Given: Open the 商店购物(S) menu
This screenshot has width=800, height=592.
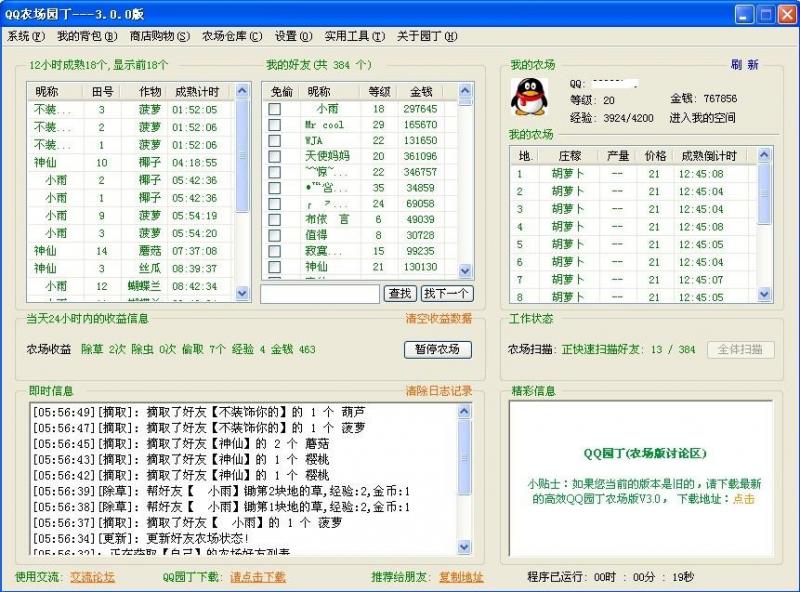Looking at the screenshot, I should (159, 36).
